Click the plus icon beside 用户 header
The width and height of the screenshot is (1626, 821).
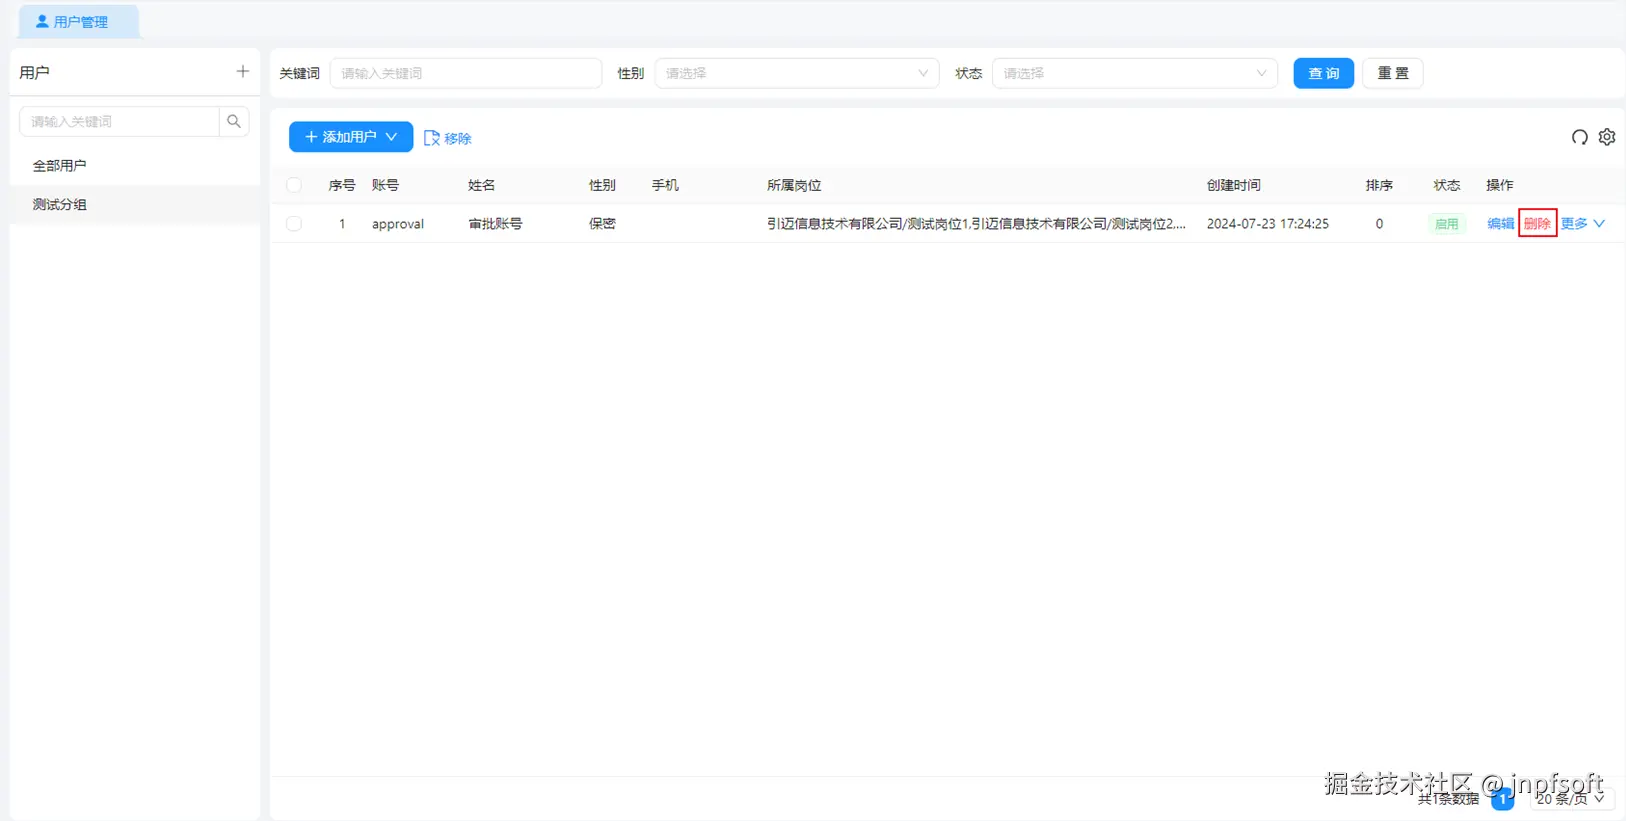(x=242, y=71)
